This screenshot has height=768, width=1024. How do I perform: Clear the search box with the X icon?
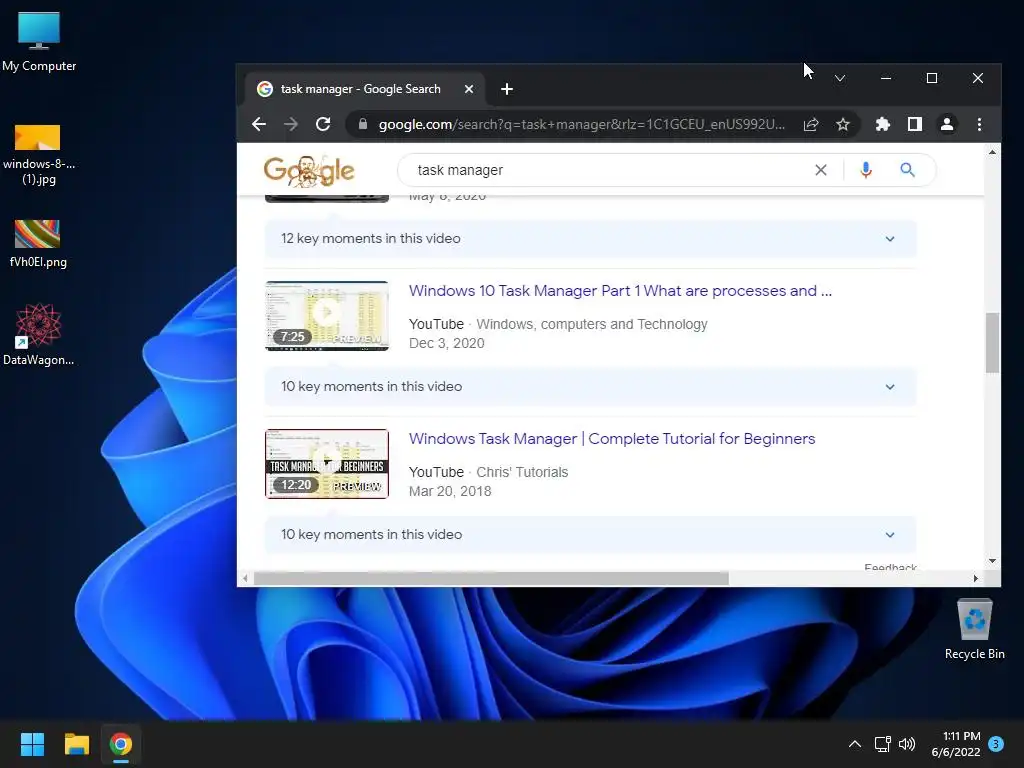click(821, 170)
